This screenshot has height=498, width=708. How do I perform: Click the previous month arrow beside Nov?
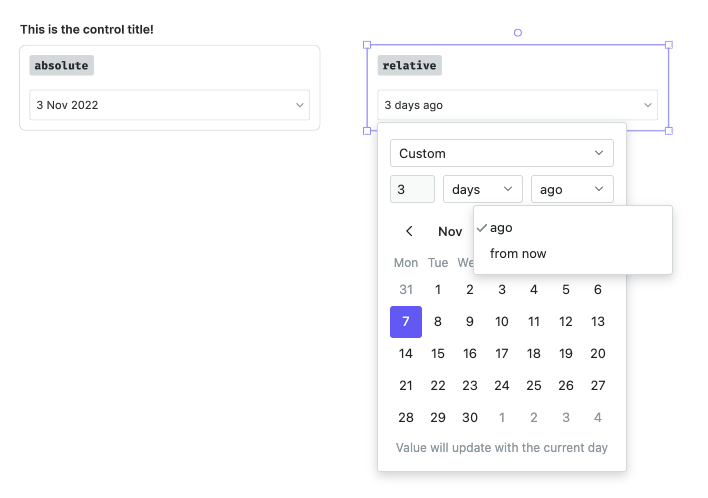[x=409, y=231]
